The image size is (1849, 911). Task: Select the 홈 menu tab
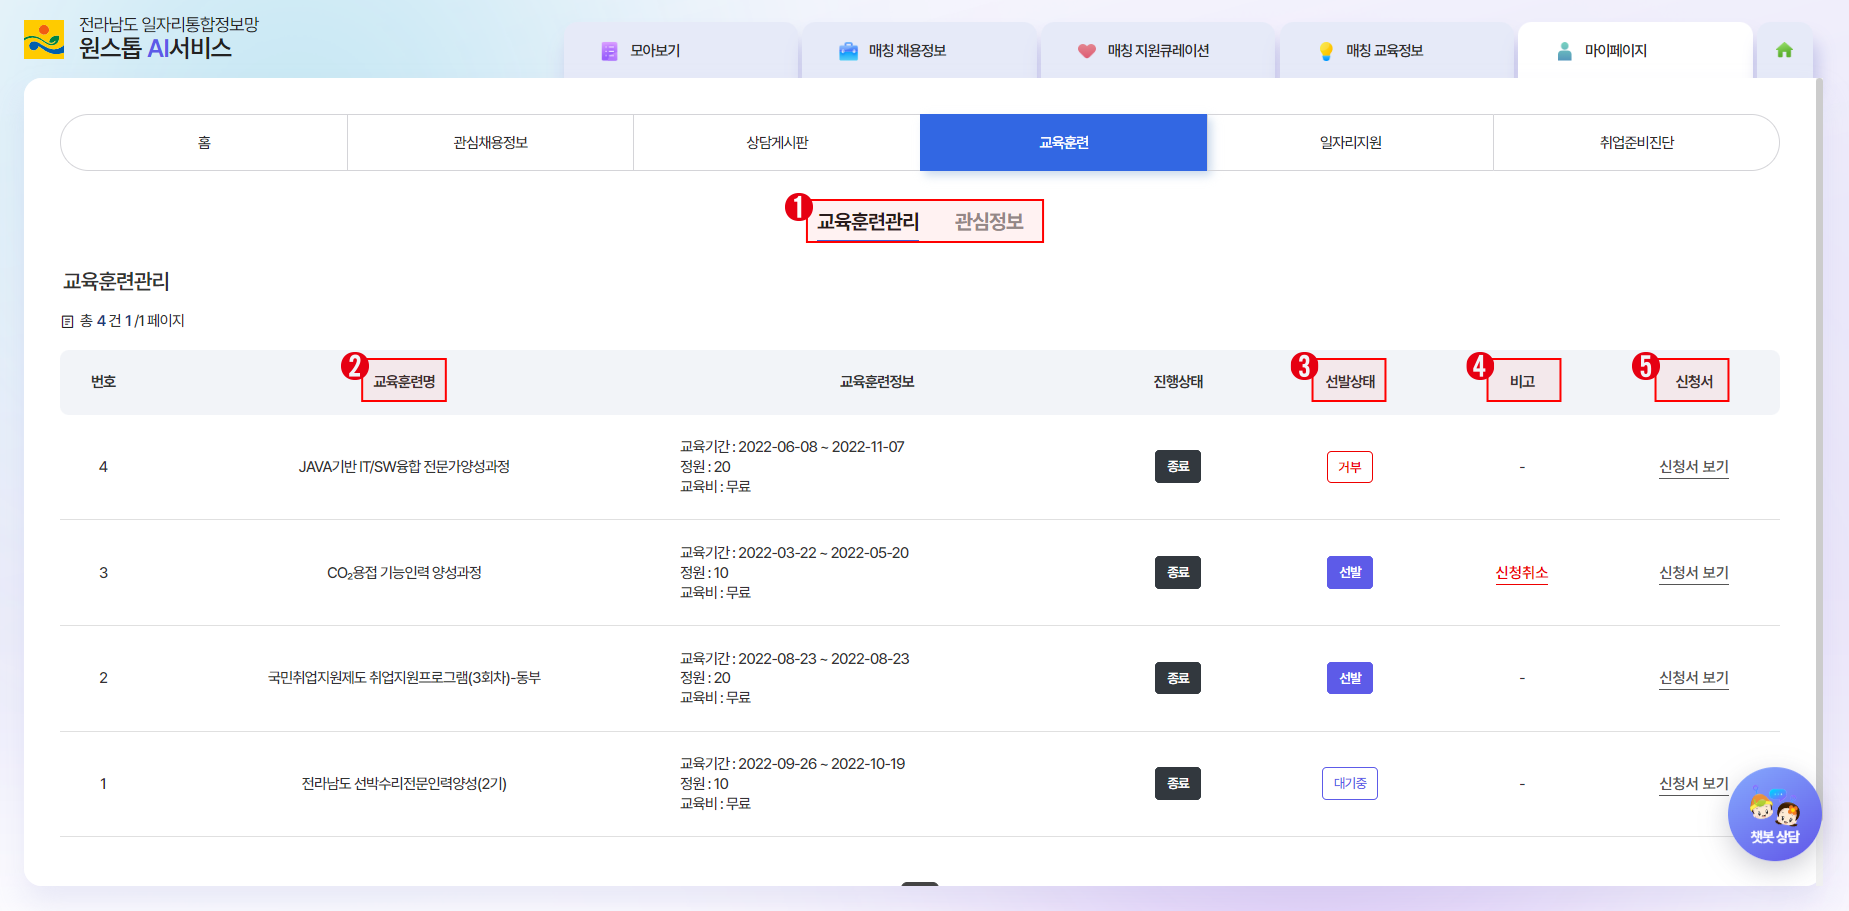click(204, 143)
